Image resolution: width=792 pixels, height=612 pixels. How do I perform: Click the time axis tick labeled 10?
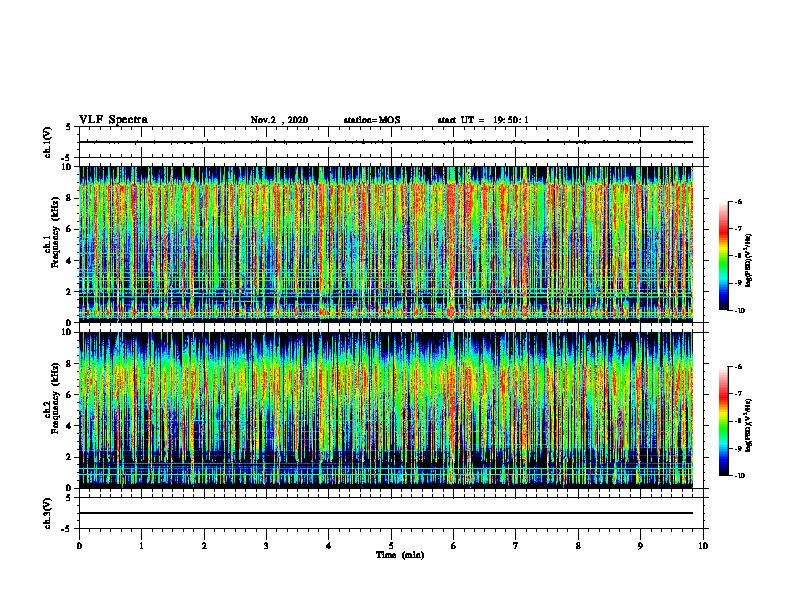(703, 545)
